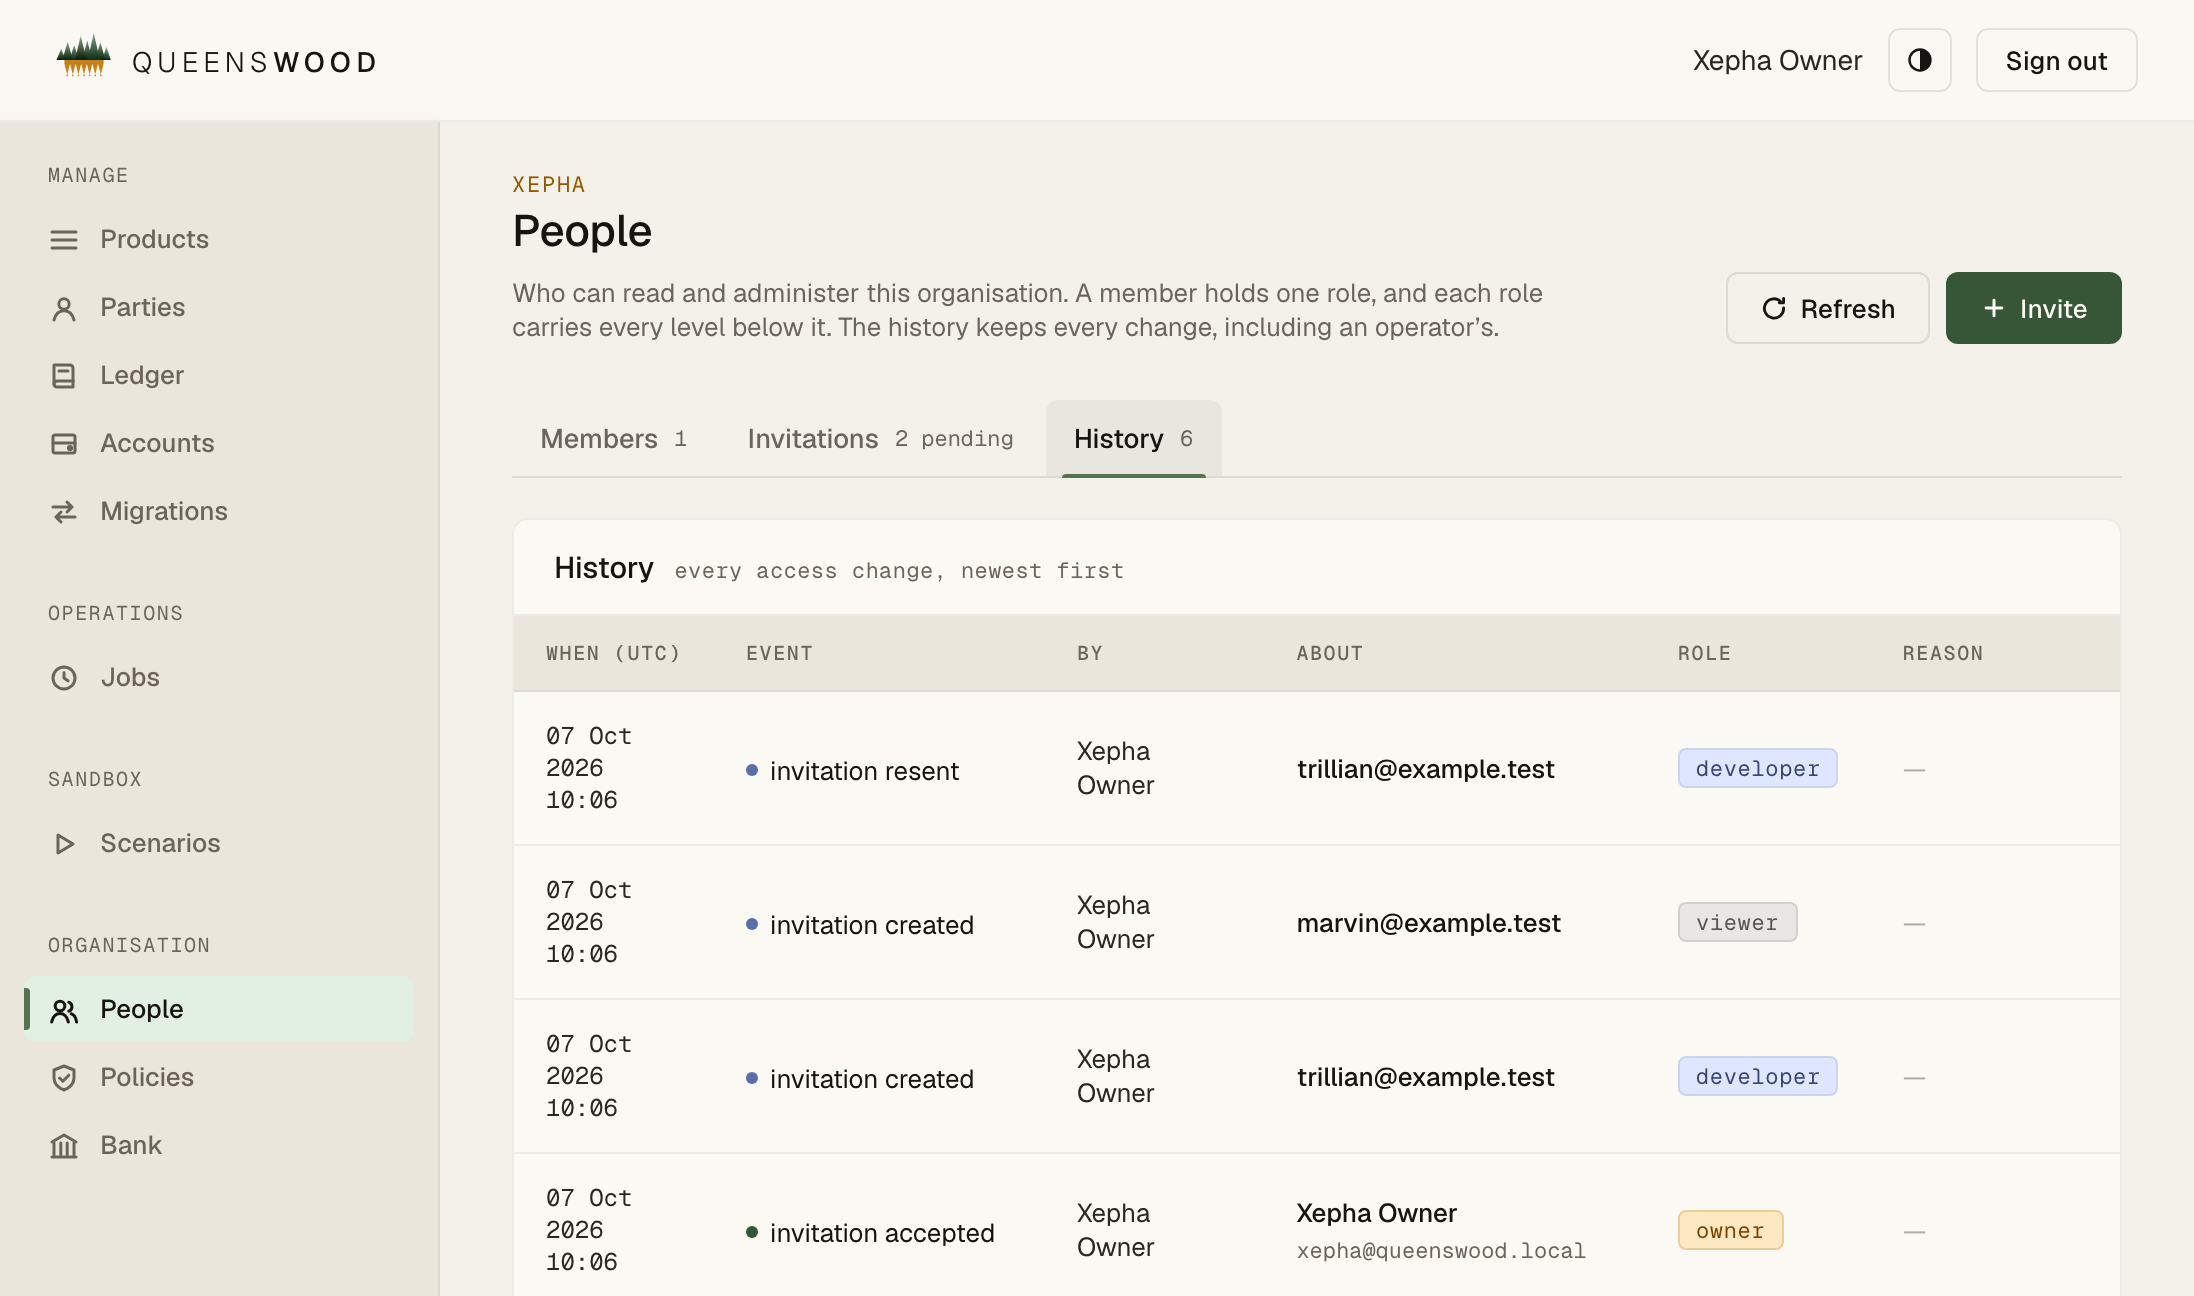Click the owner role badge

[1730, 1230]
